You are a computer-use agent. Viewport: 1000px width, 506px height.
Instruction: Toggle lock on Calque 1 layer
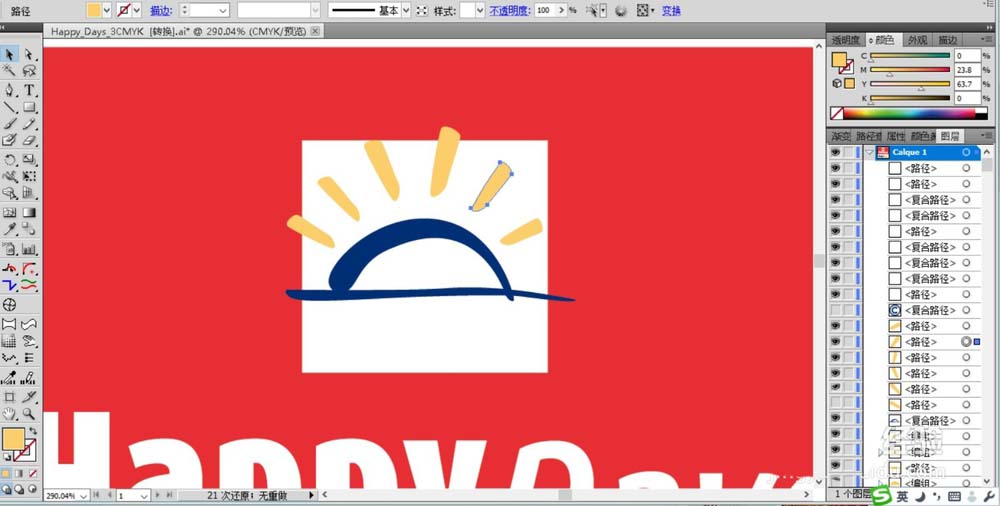(x=848, y=152)
